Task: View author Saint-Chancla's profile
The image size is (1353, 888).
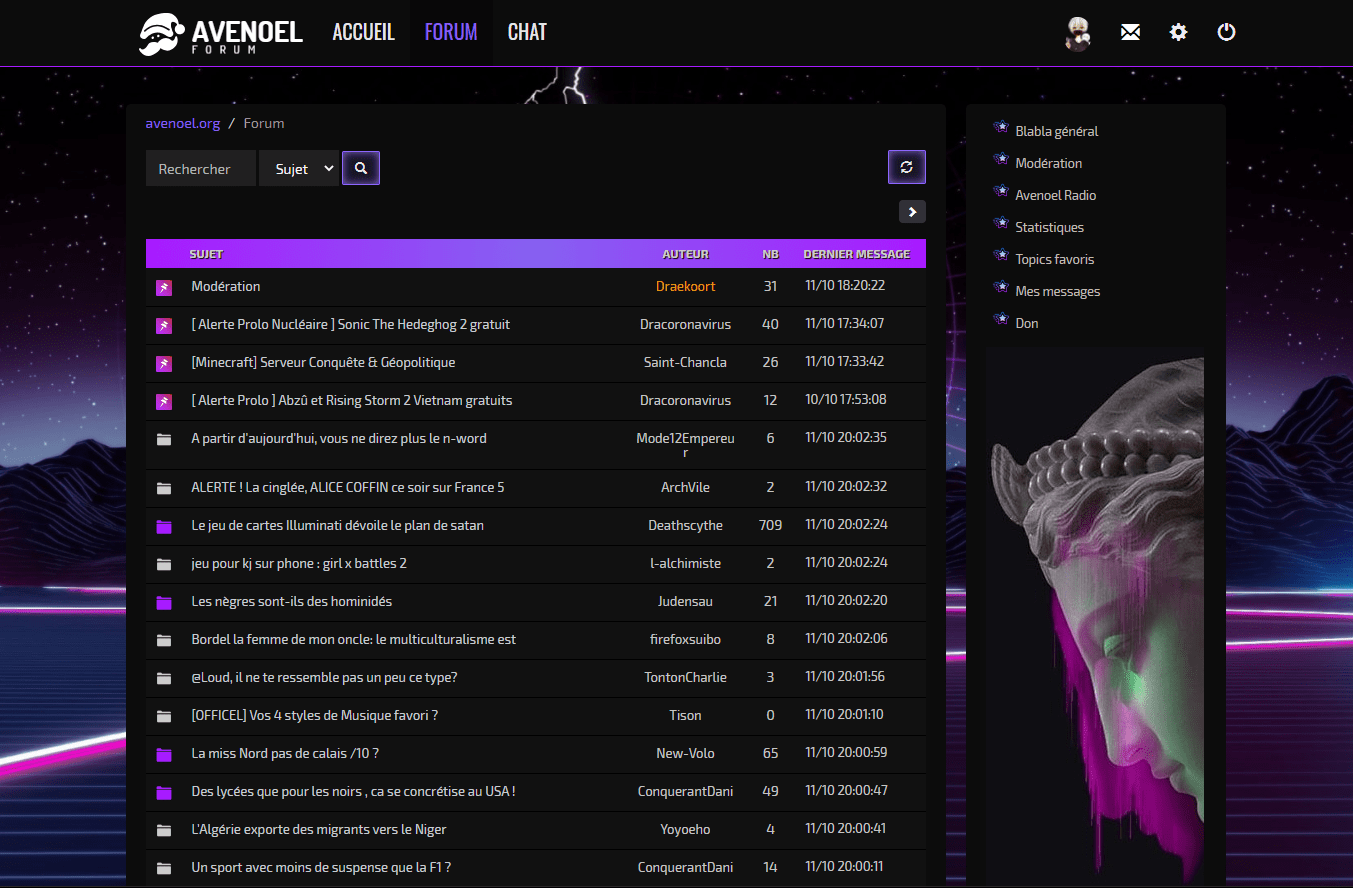Action: point(685,362)
